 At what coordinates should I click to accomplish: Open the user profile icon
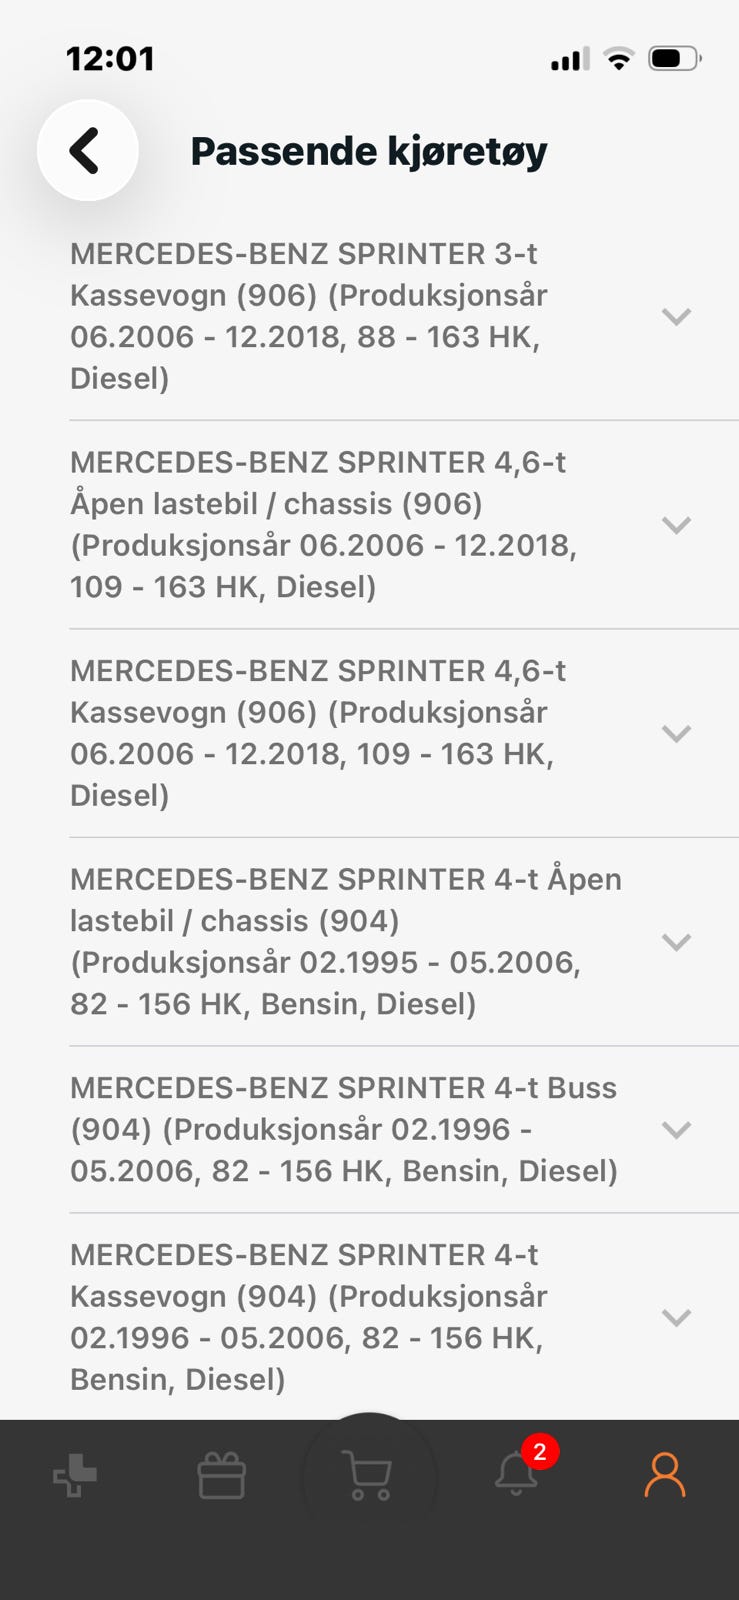coord(664,1475)
